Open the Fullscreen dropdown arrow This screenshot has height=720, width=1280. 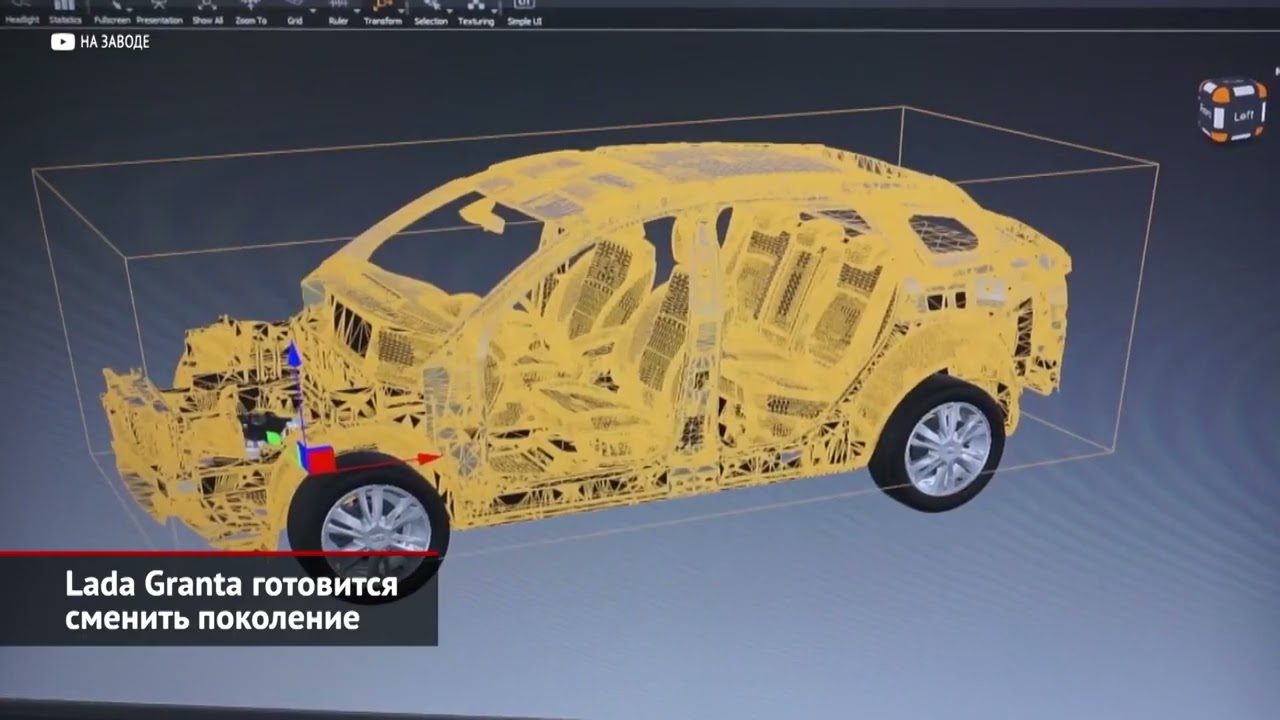click(130, 9)
